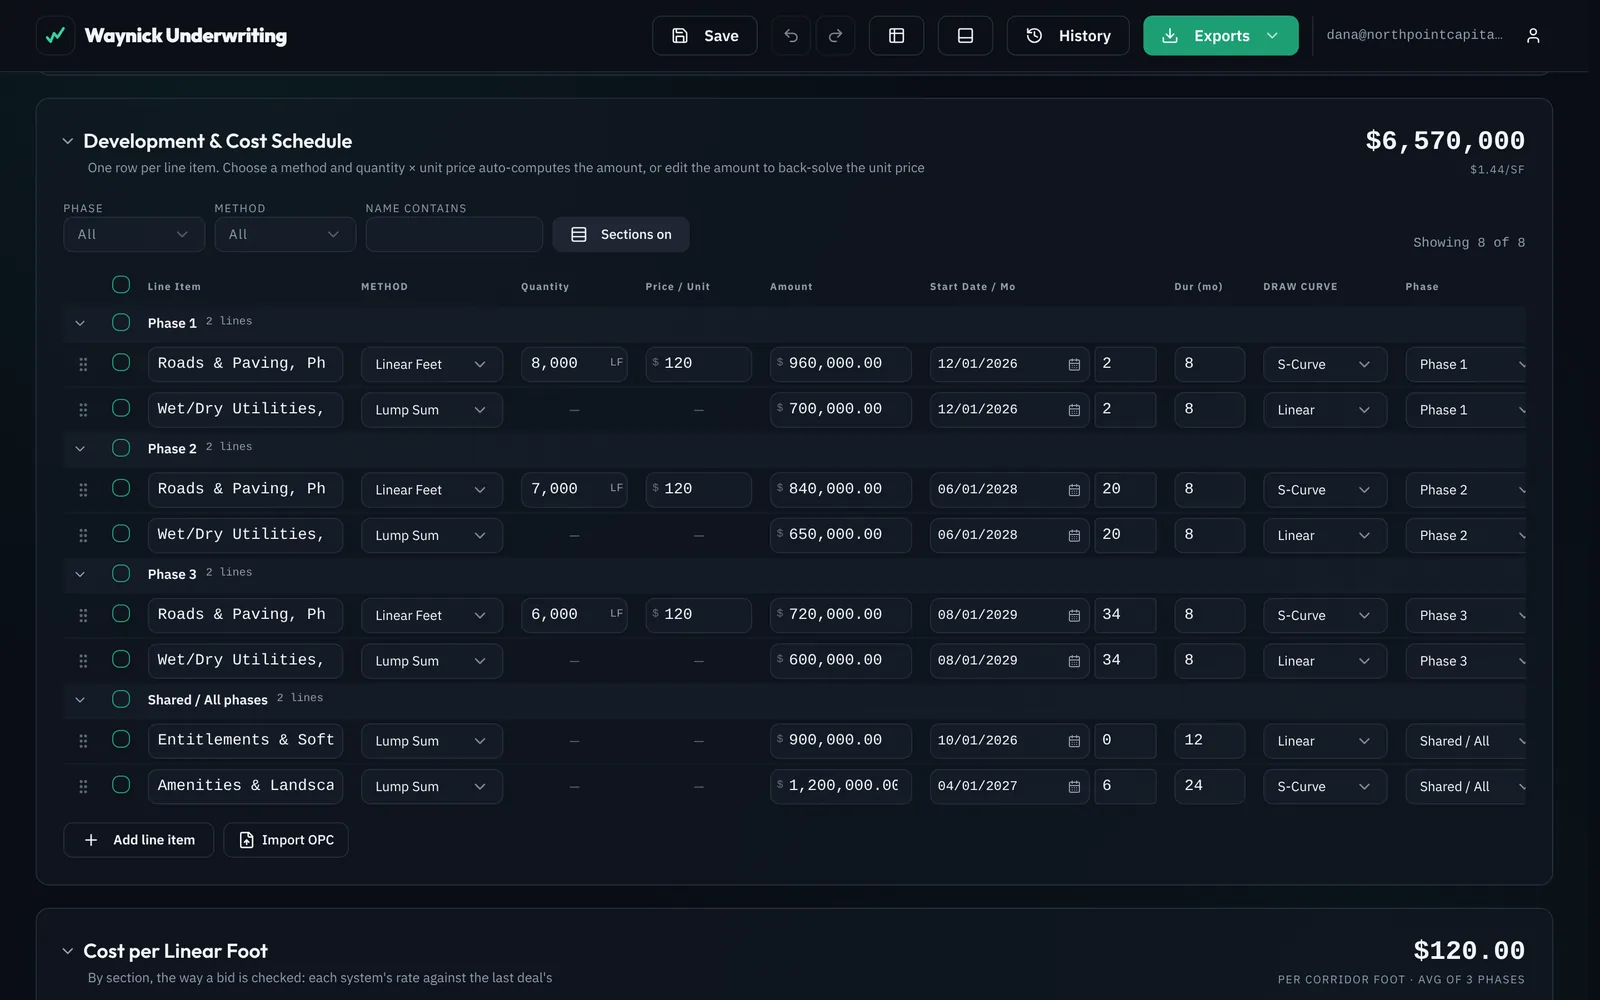Click the Name Contains filter field
This screenshot has width=1600, height=1000.
coord(454,234)
